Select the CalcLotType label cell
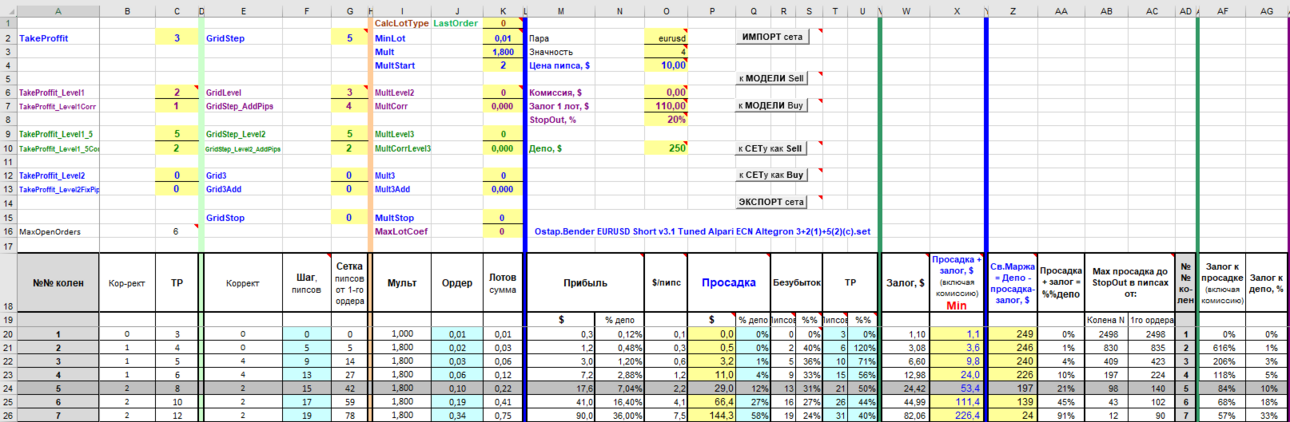 pos(401,22)
